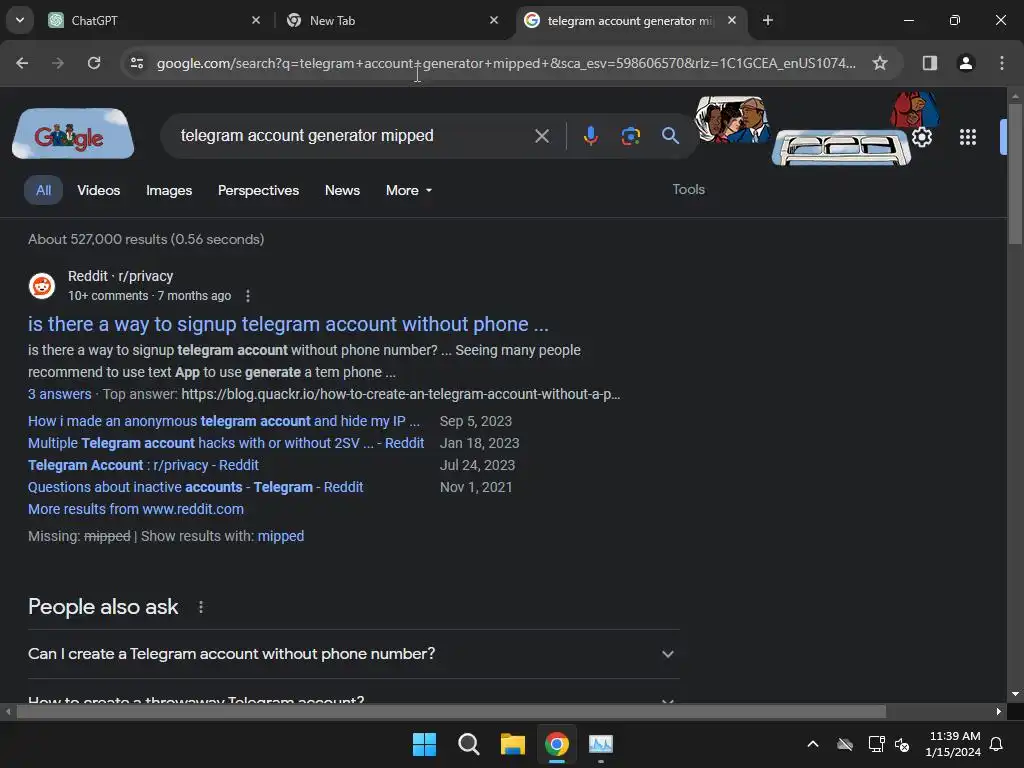The height and width of the screenshot is (768, 1024).
Task: Click the scroll right arrow
Action: click(x=999, y=712)
